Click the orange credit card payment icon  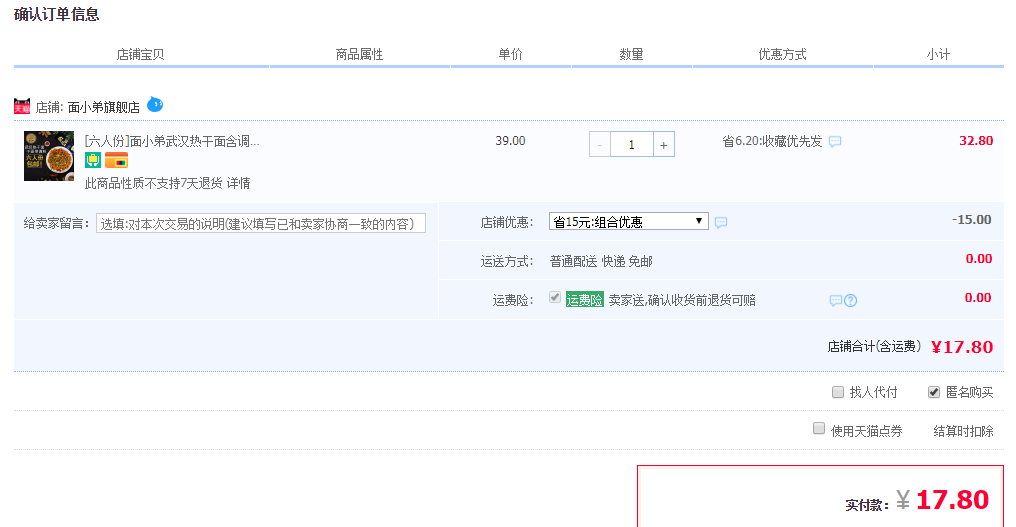116,160
